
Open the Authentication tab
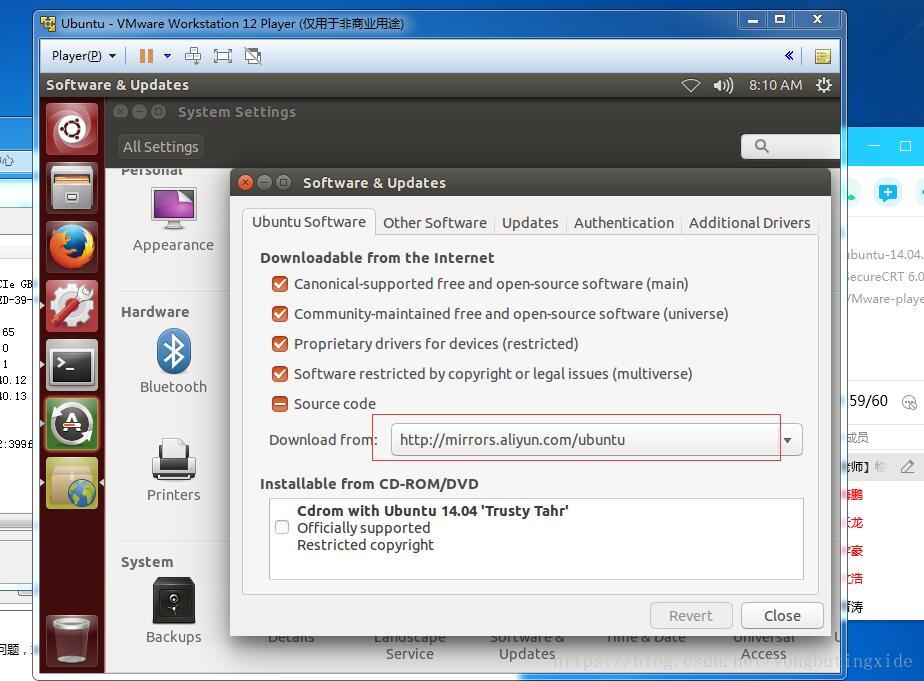coord(623,223)
